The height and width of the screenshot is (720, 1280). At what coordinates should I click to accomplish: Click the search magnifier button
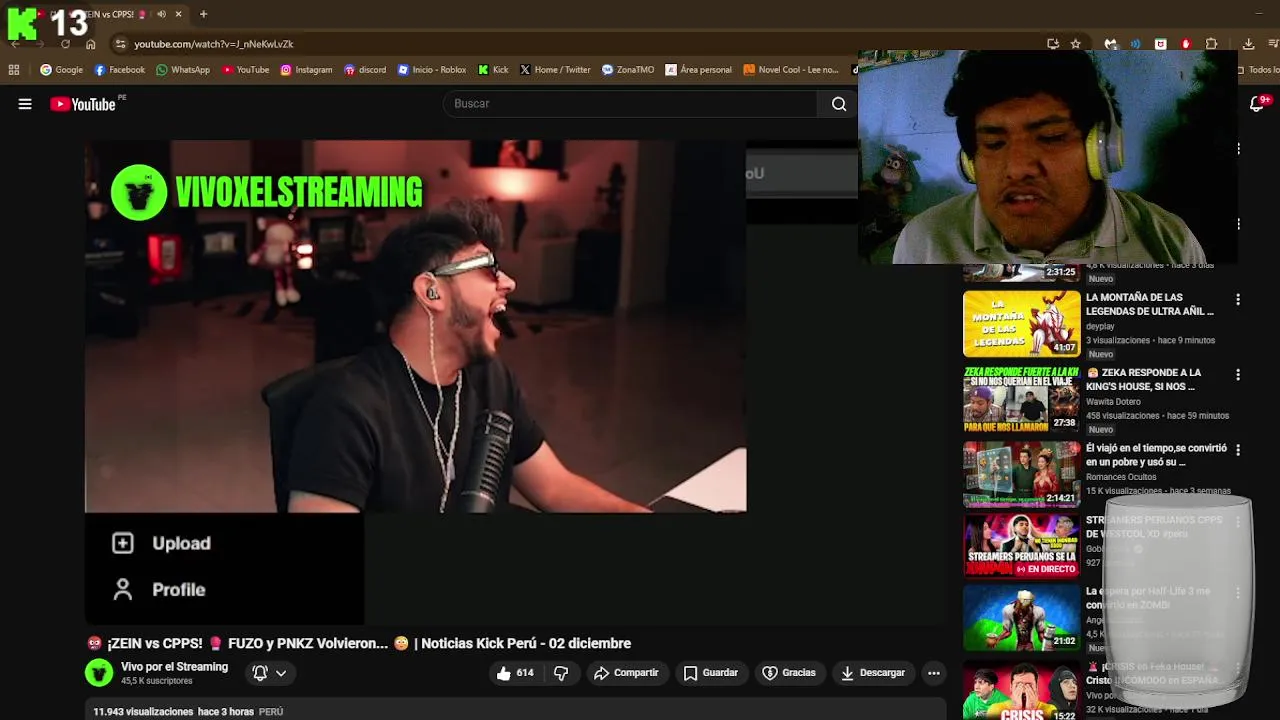839,104
